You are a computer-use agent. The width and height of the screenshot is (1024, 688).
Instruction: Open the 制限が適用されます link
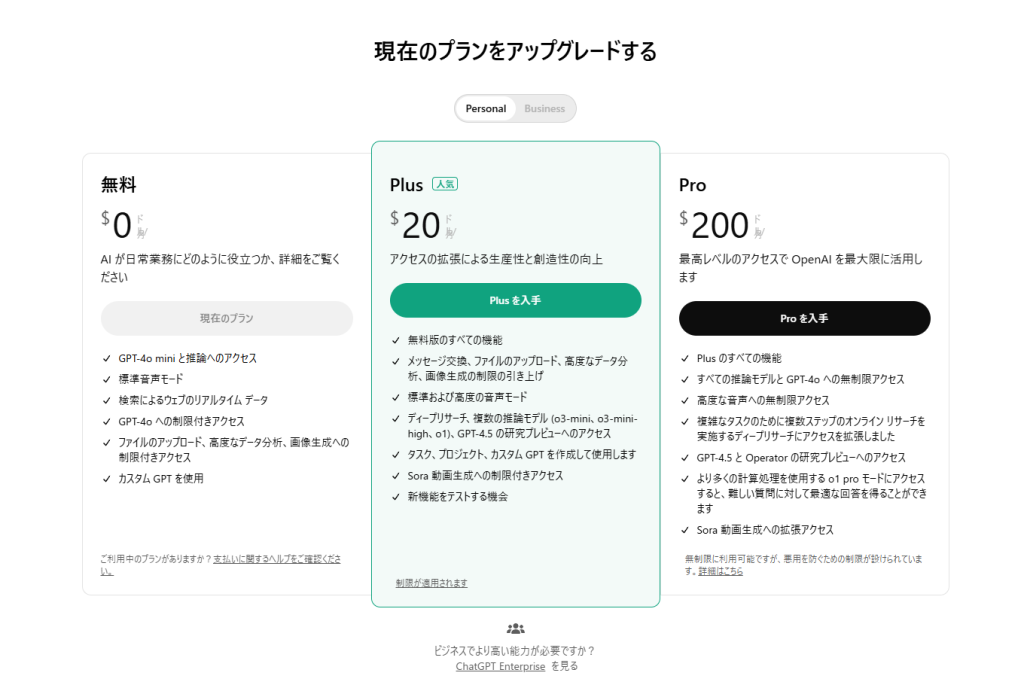click(x=432, y=583)
